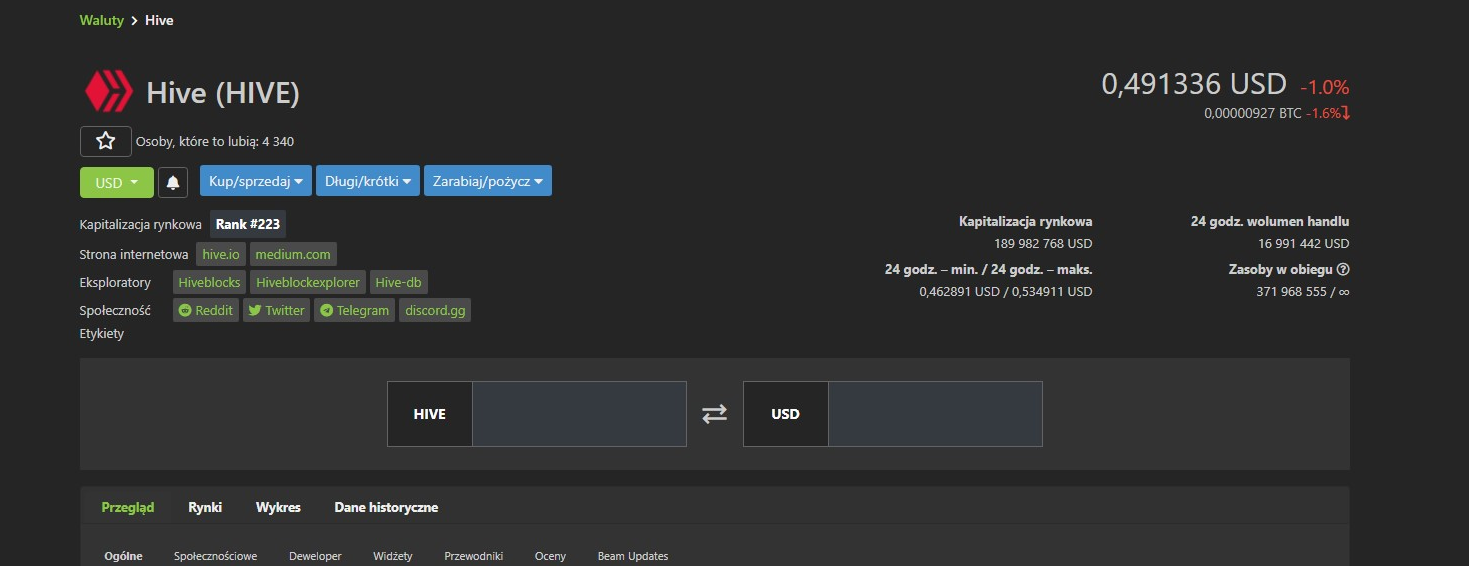Open the Widżety sub-tab

[393, 556]
